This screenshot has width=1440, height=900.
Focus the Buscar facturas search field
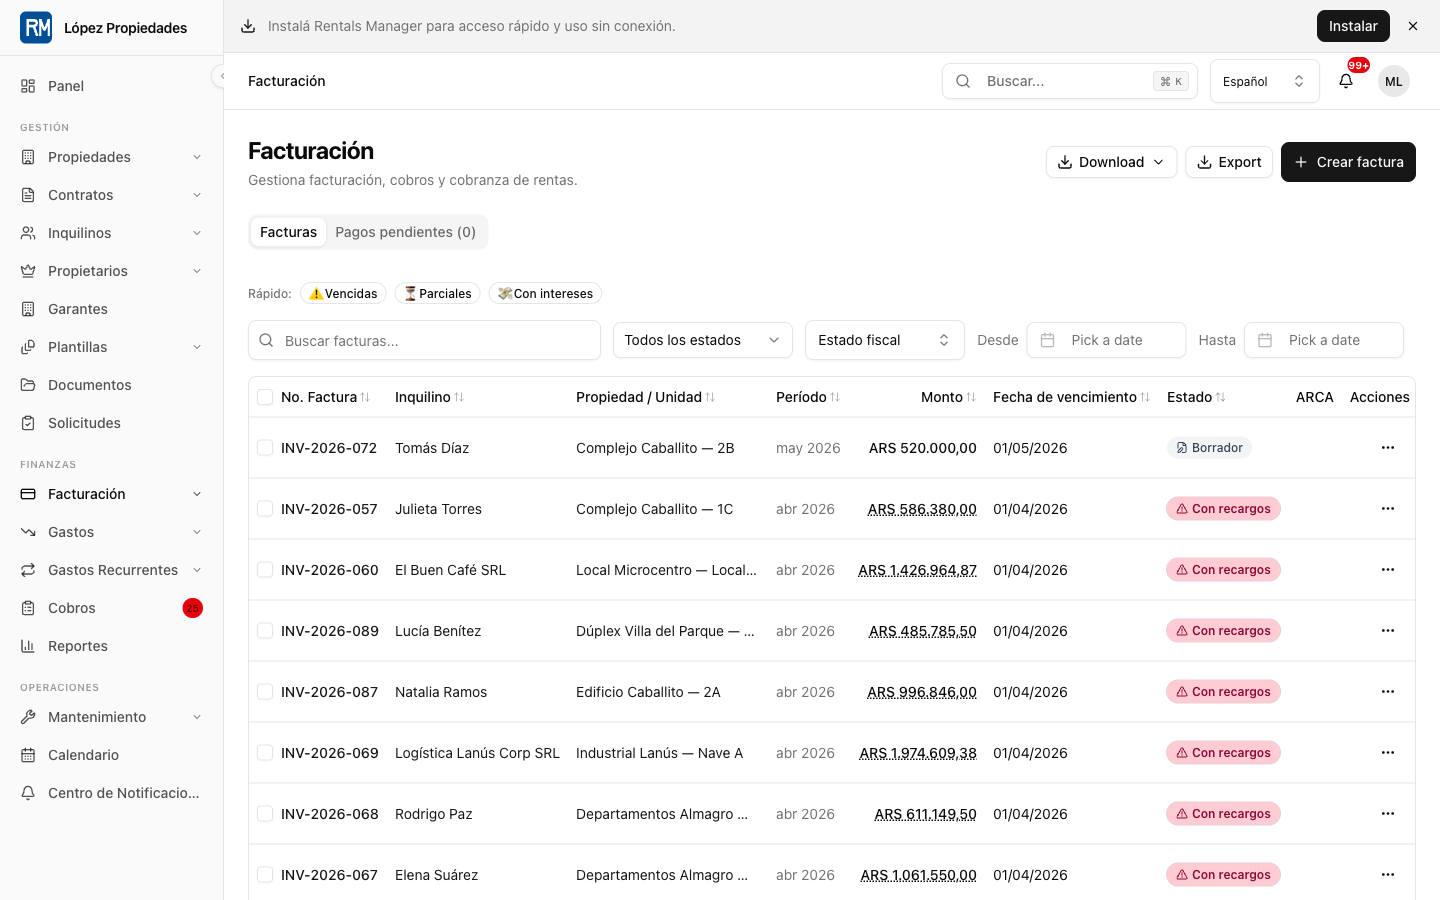pyautogui.click(x=424, y=340)
